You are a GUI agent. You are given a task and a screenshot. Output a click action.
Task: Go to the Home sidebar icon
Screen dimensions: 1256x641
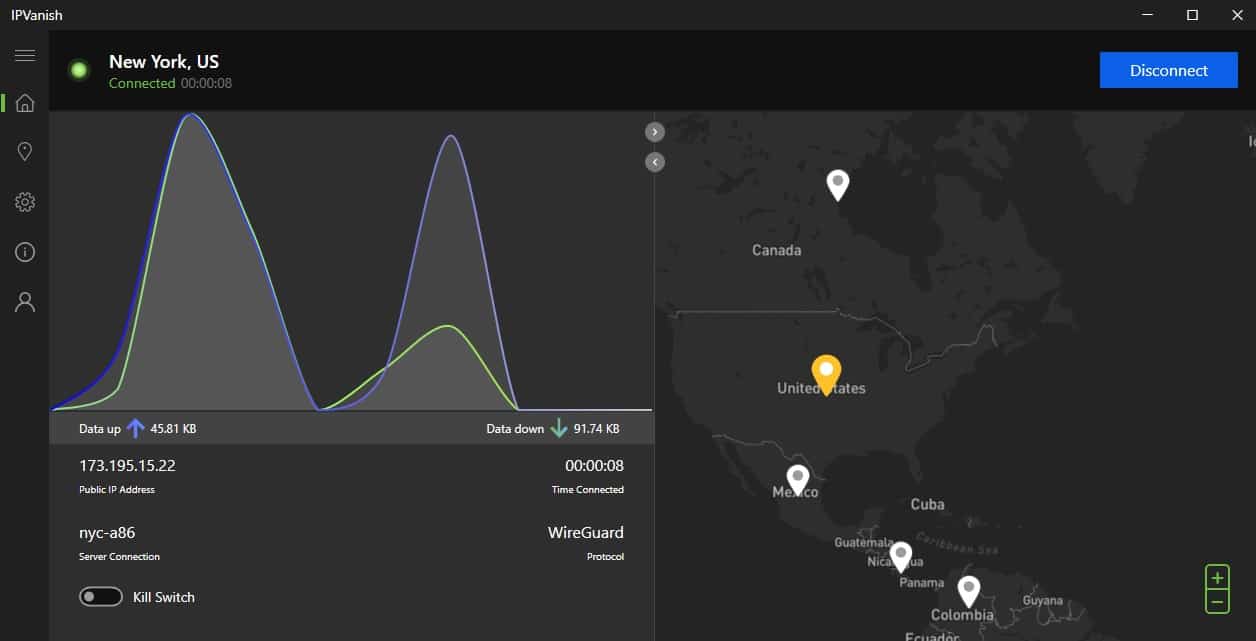coord(25,103)
